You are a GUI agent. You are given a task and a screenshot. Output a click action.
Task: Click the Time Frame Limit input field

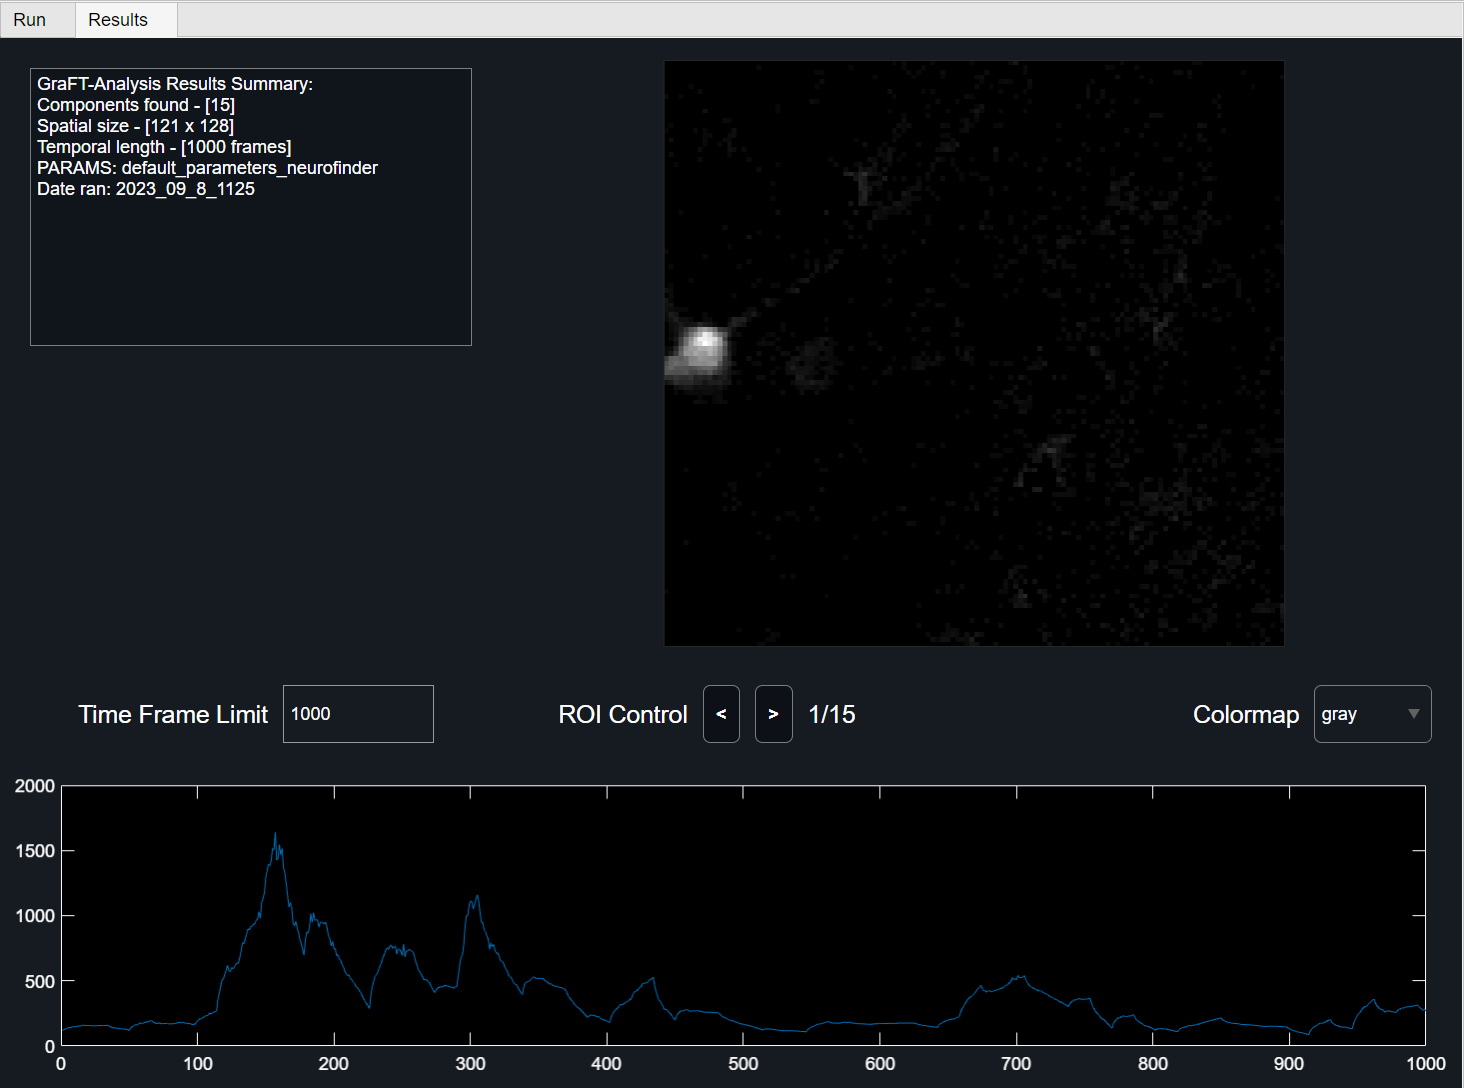(x=358, y=714)
